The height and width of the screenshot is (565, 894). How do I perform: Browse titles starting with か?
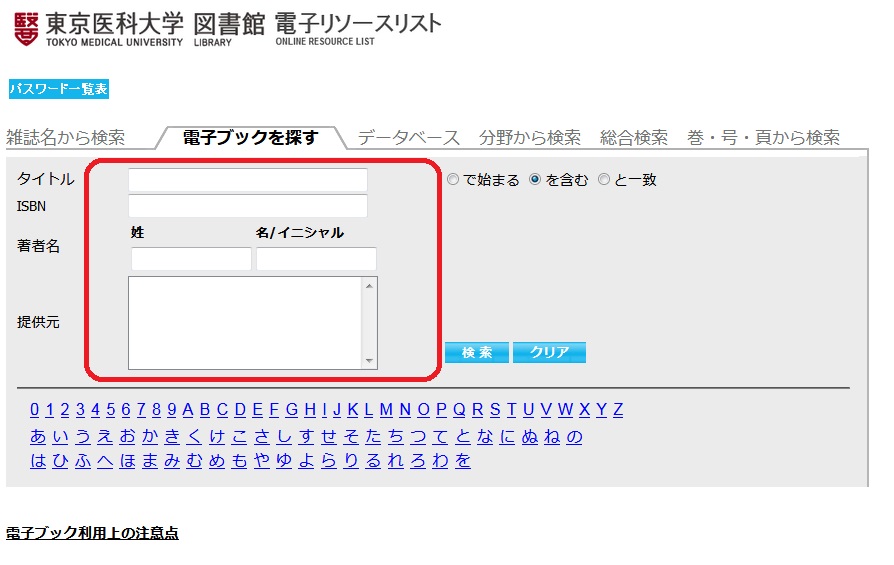150,436
